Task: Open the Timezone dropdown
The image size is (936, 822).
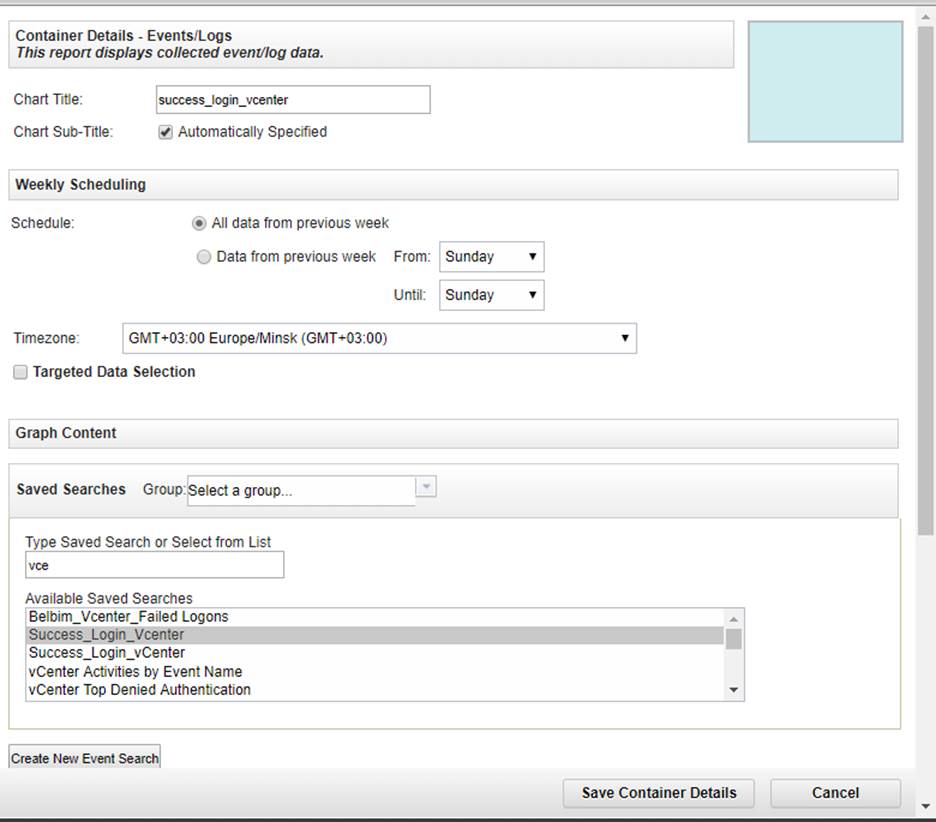Action: tap(379, 338)
